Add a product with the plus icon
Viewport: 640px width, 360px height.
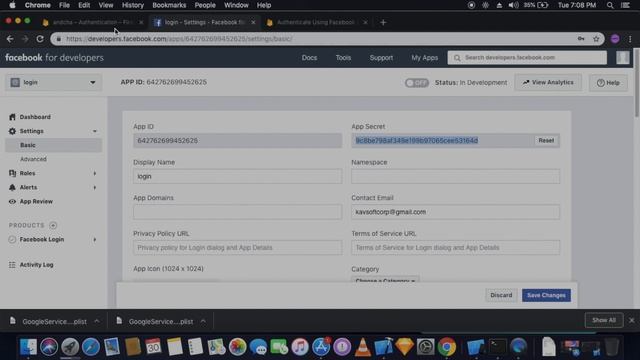pyautogui.click(x=53, y=225)
